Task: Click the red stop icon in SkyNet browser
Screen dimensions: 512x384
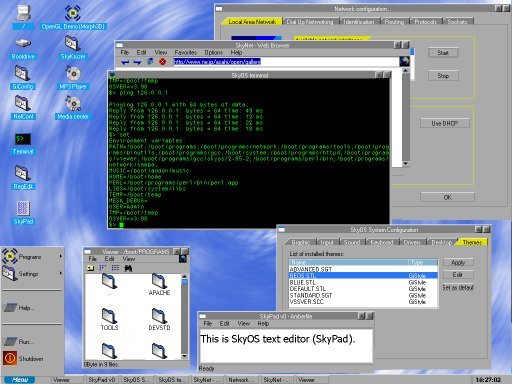Action: click(162, 61)
